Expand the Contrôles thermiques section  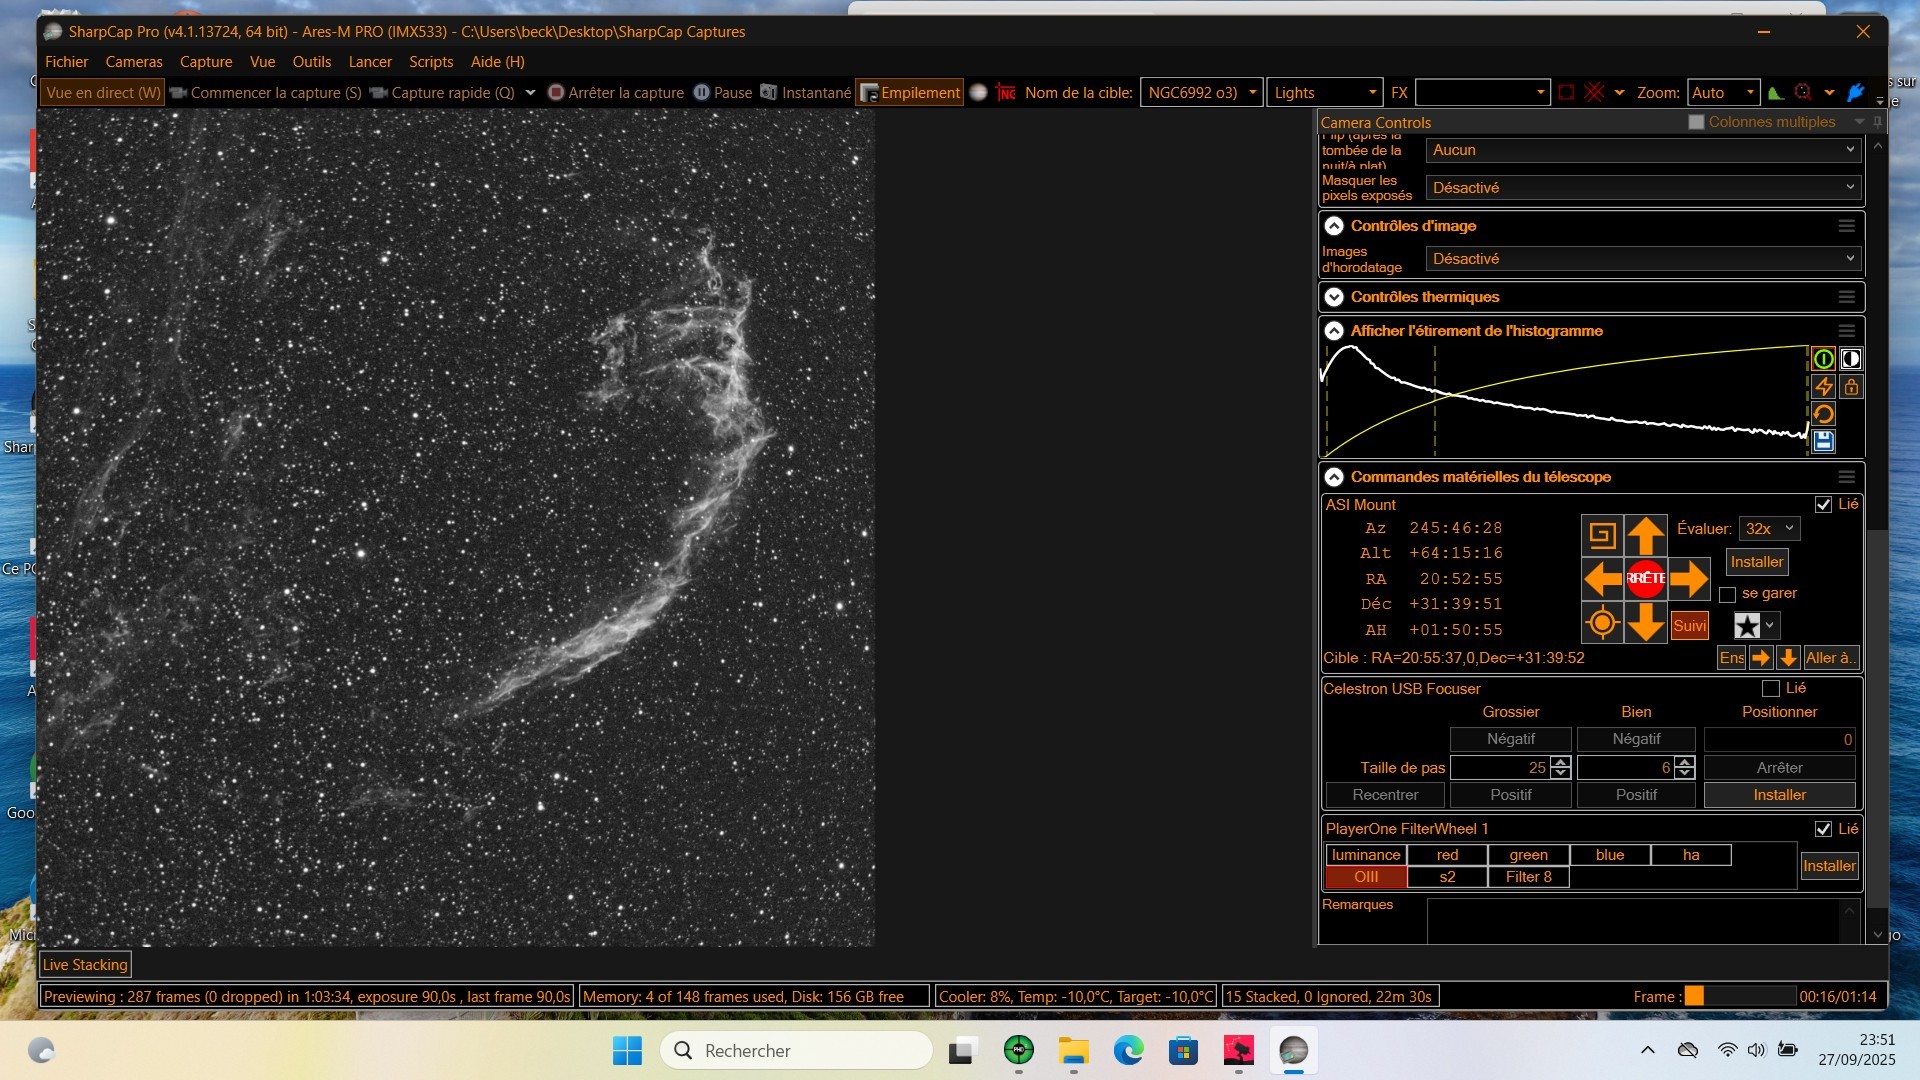pyautogui.click(x=1334, y=297)
